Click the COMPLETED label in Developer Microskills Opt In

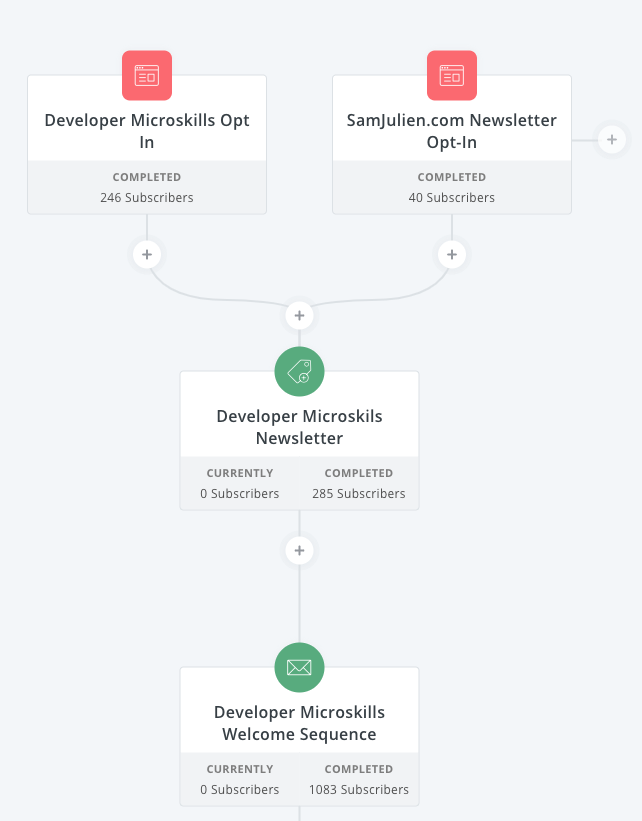(147, 177)
